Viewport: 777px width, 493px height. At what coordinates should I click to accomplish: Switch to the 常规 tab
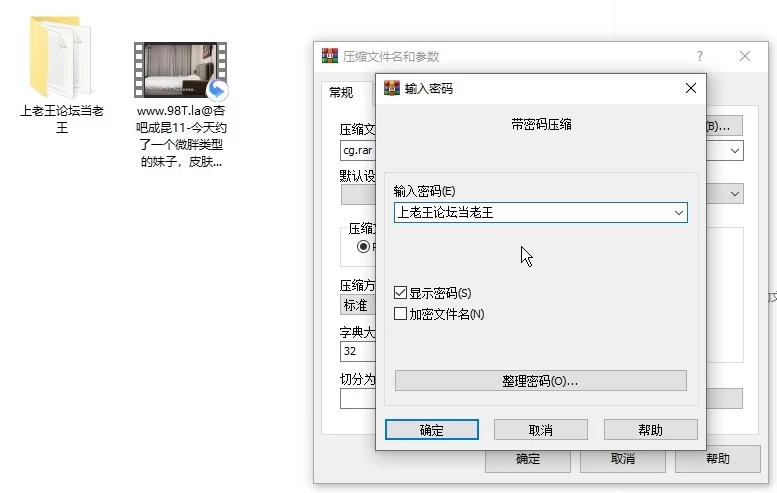click(341, 92)
